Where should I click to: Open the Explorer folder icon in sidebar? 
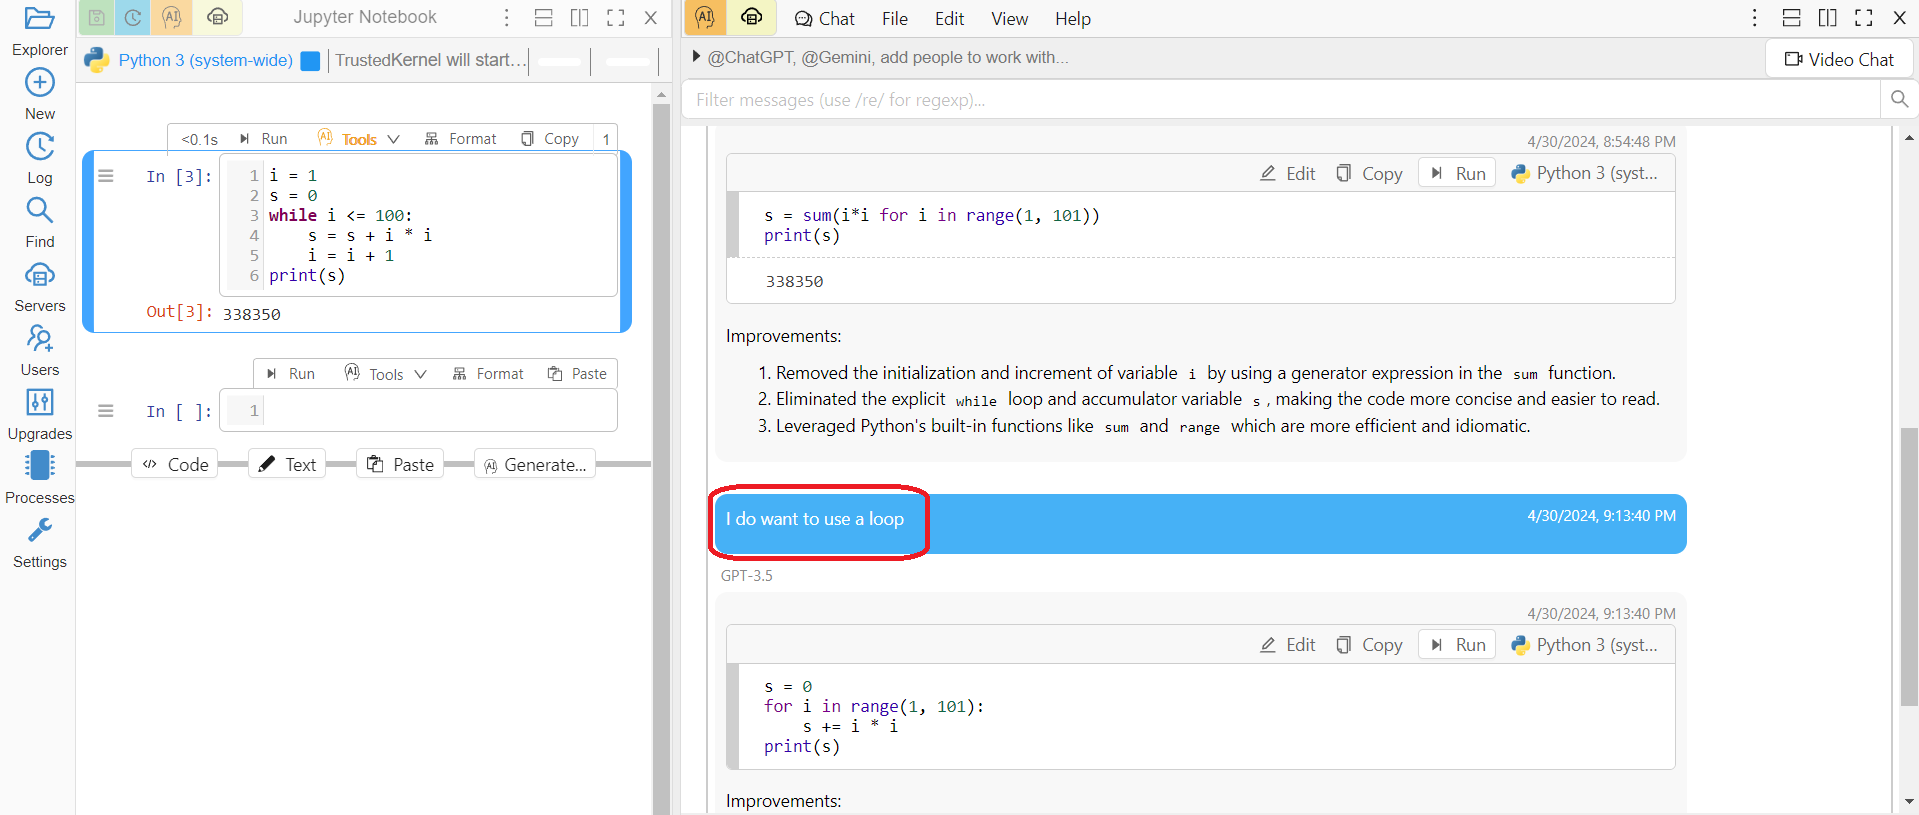click(x=39, y=19)
